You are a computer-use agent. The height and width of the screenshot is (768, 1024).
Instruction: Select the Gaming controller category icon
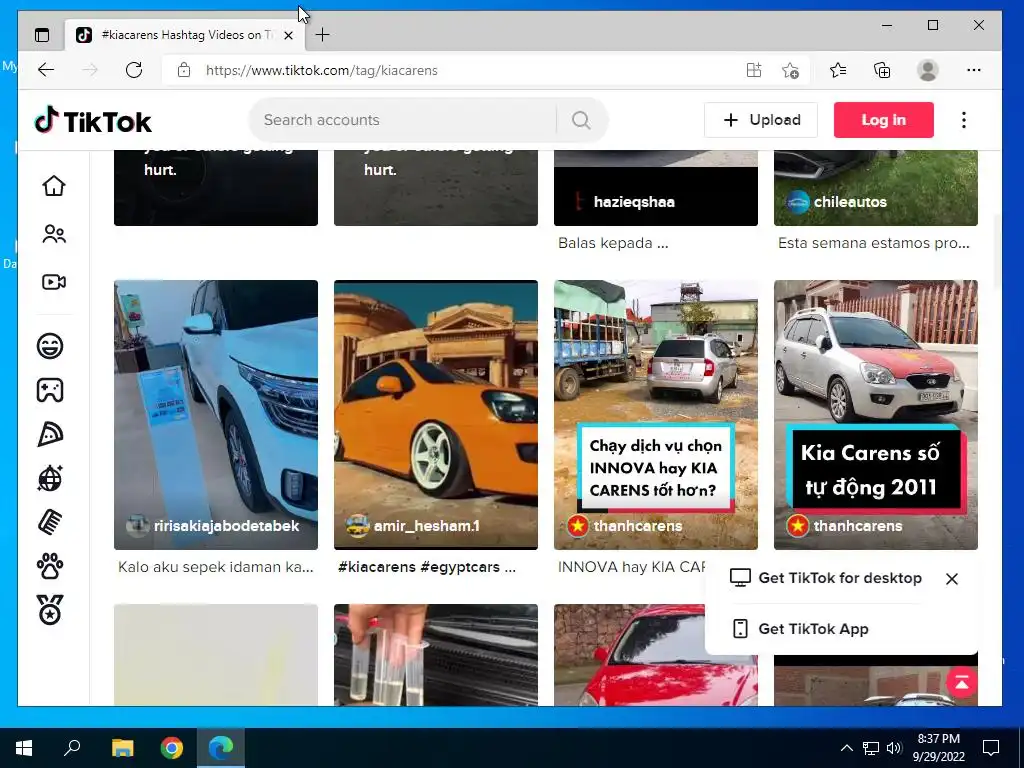[50, 390]
